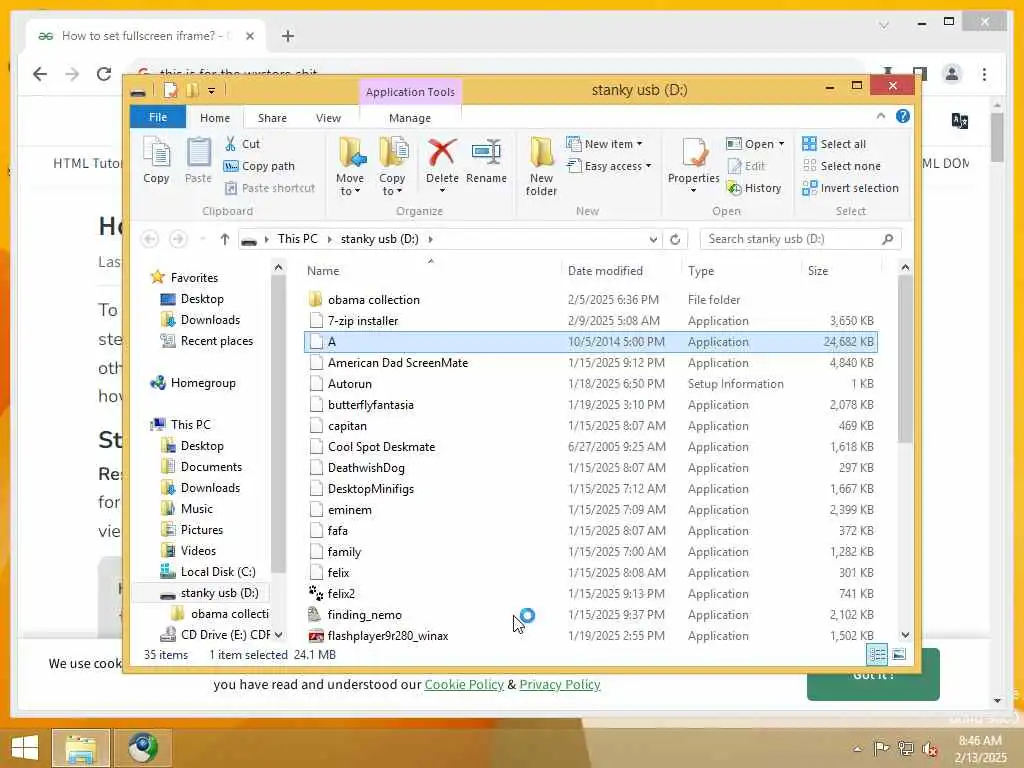The width and height of the screenshot is (1024, 768).
Task: Open the New item dropdown
Action: 604,144
